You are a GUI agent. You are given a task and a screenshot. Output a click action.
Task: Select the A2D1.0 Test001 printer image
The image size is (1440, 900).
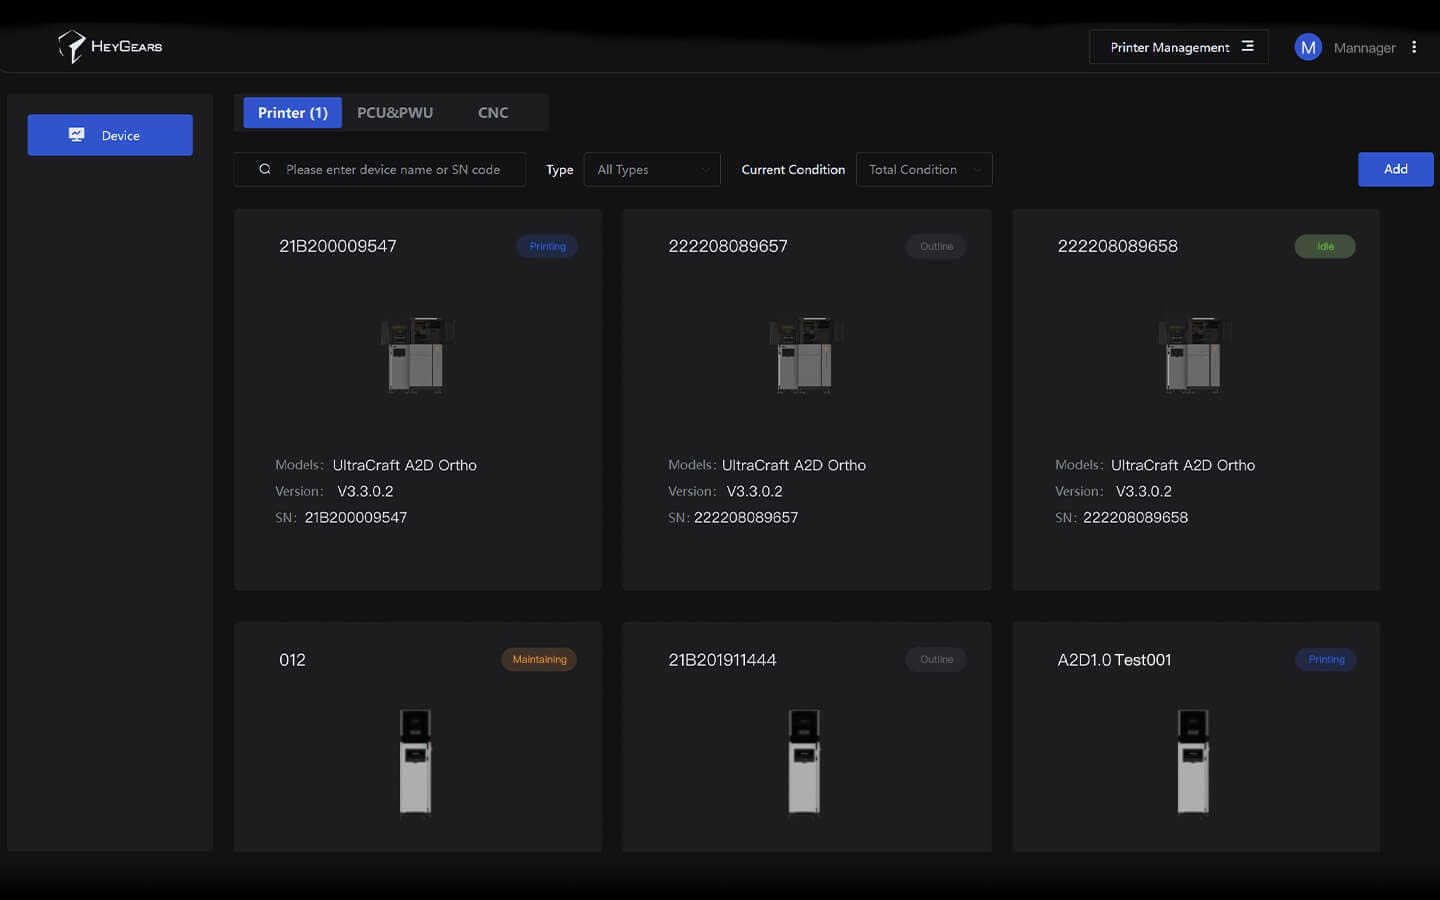(1194, 762)
